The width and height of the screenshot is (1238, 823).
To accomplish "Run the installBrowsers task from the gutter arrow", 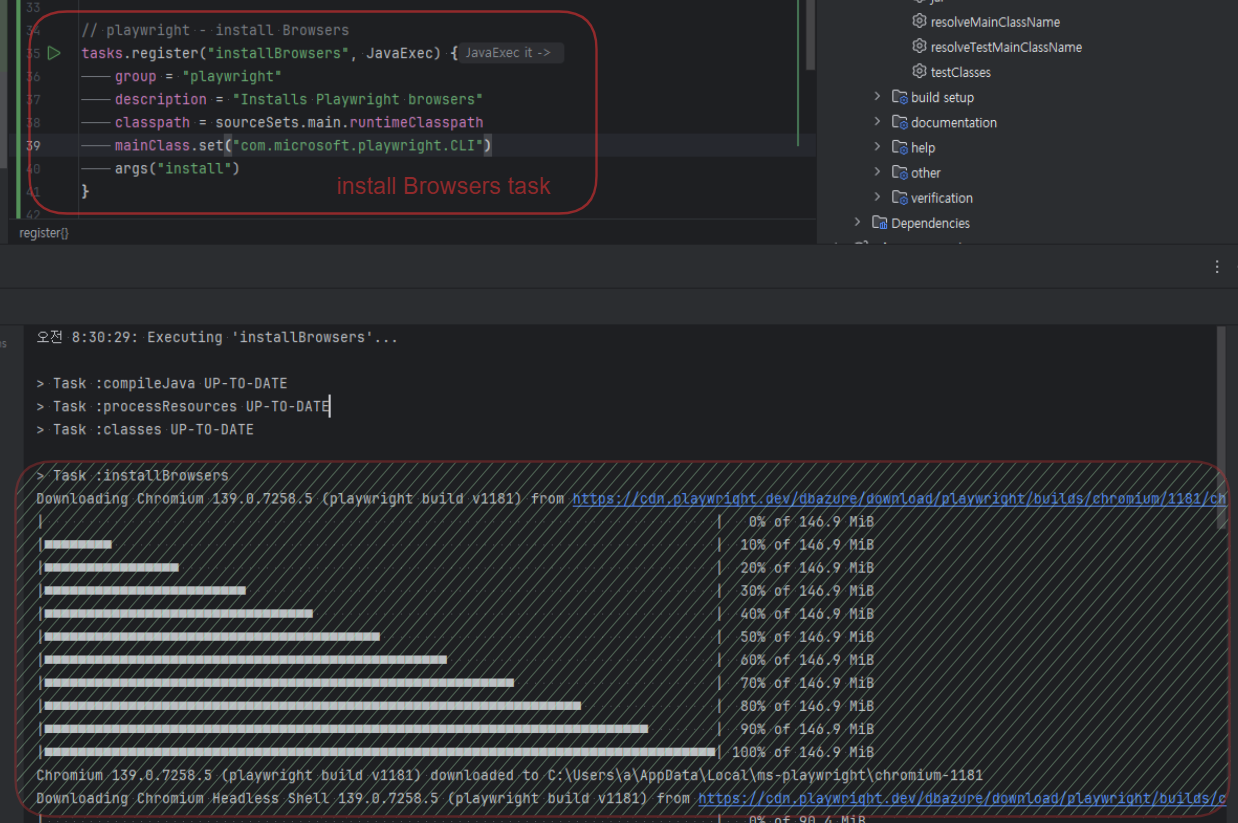I will click(x=54, y=53).
